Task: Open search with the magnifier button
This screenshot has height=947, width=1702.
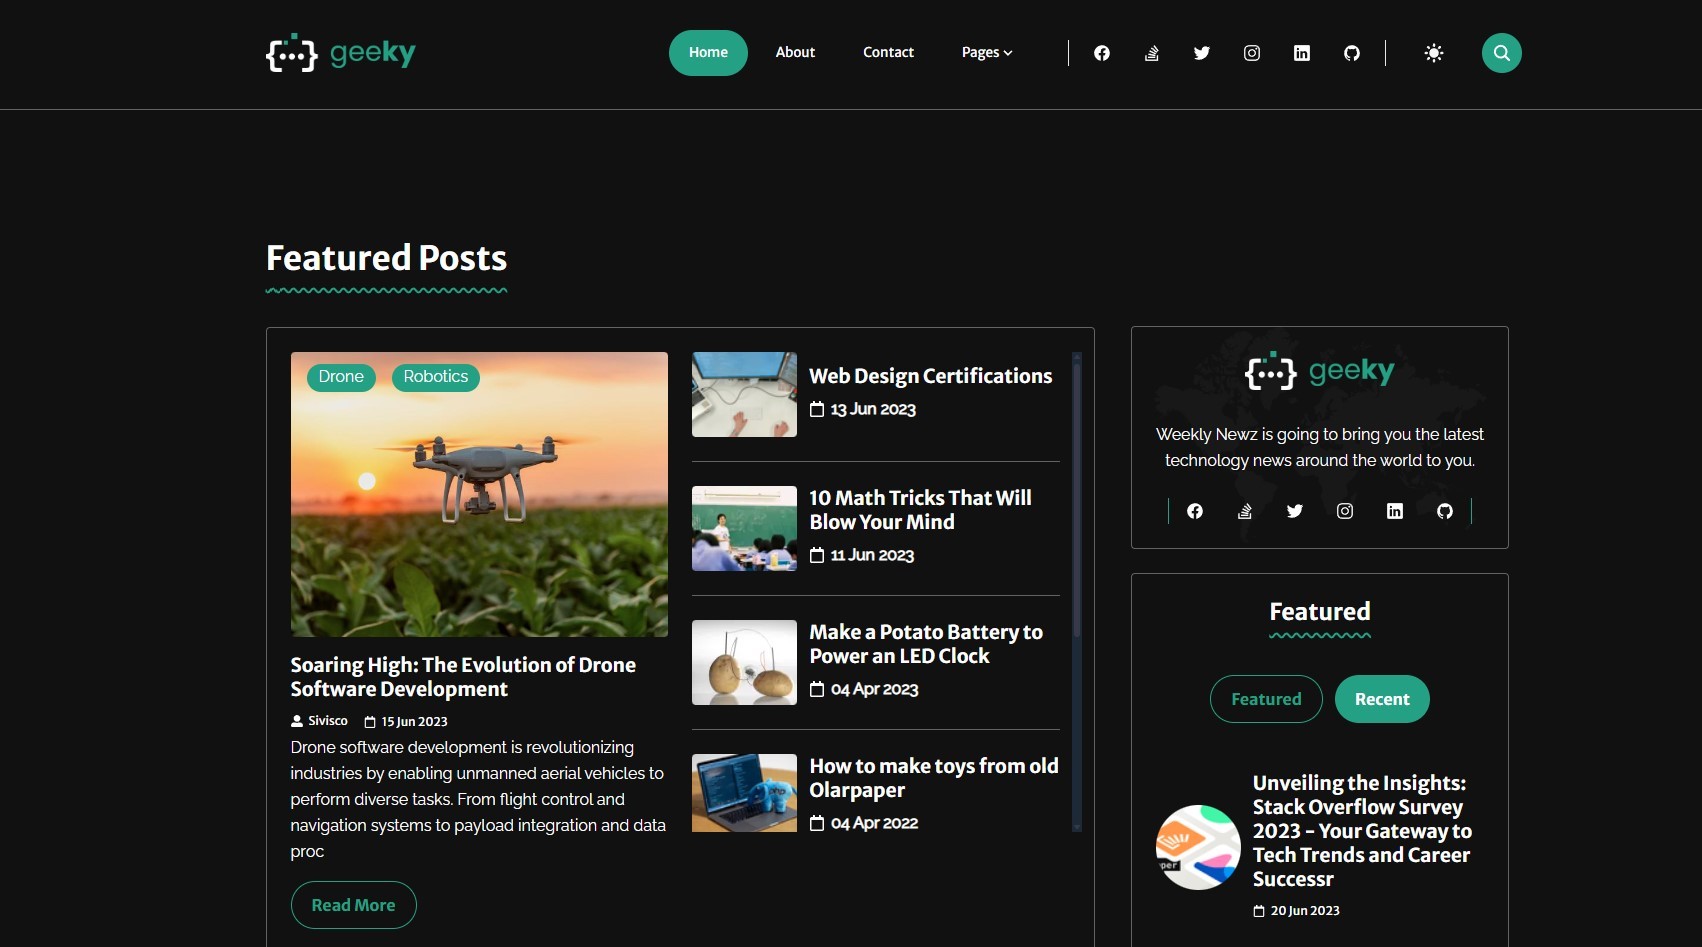Action: pos(1501,53)
